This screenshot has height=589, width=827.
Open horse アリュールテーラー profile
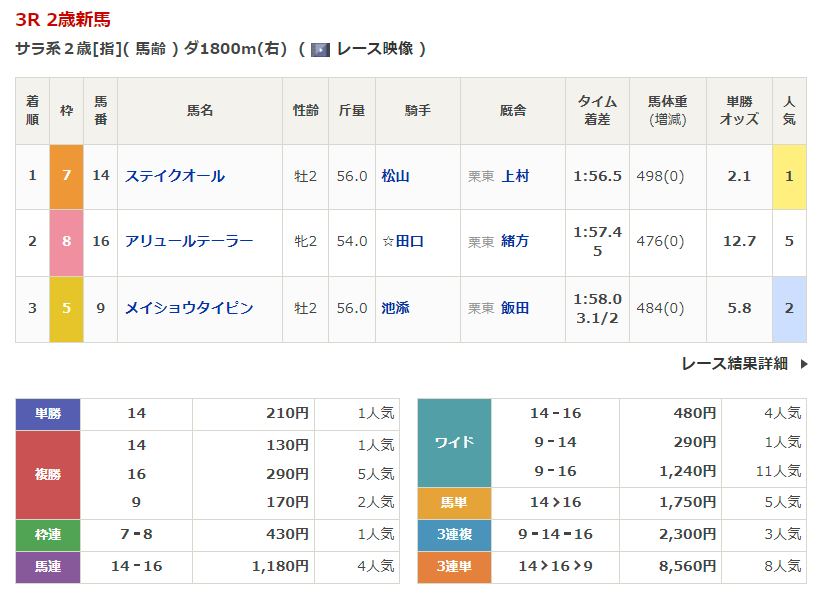189,241
